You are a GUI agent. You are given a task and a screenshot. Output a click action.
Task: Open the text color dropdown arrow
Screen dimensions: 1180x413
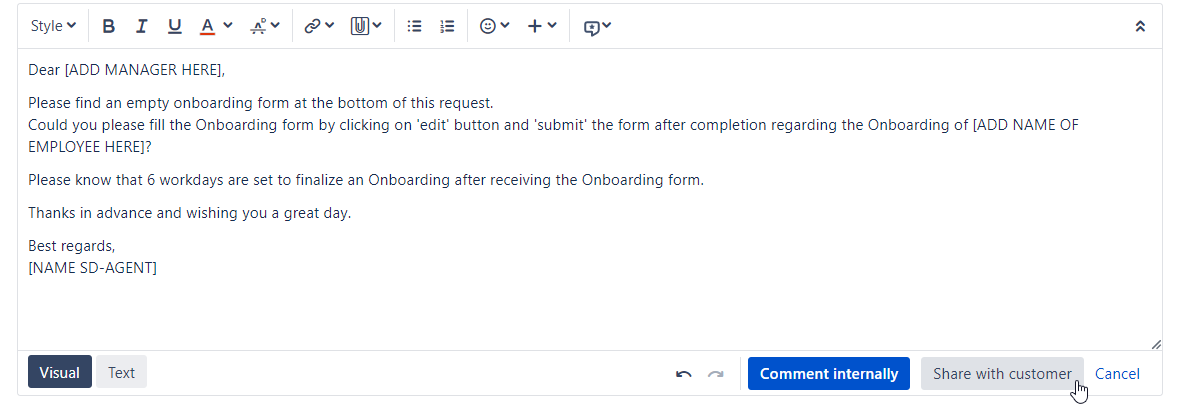coord(228,26)
